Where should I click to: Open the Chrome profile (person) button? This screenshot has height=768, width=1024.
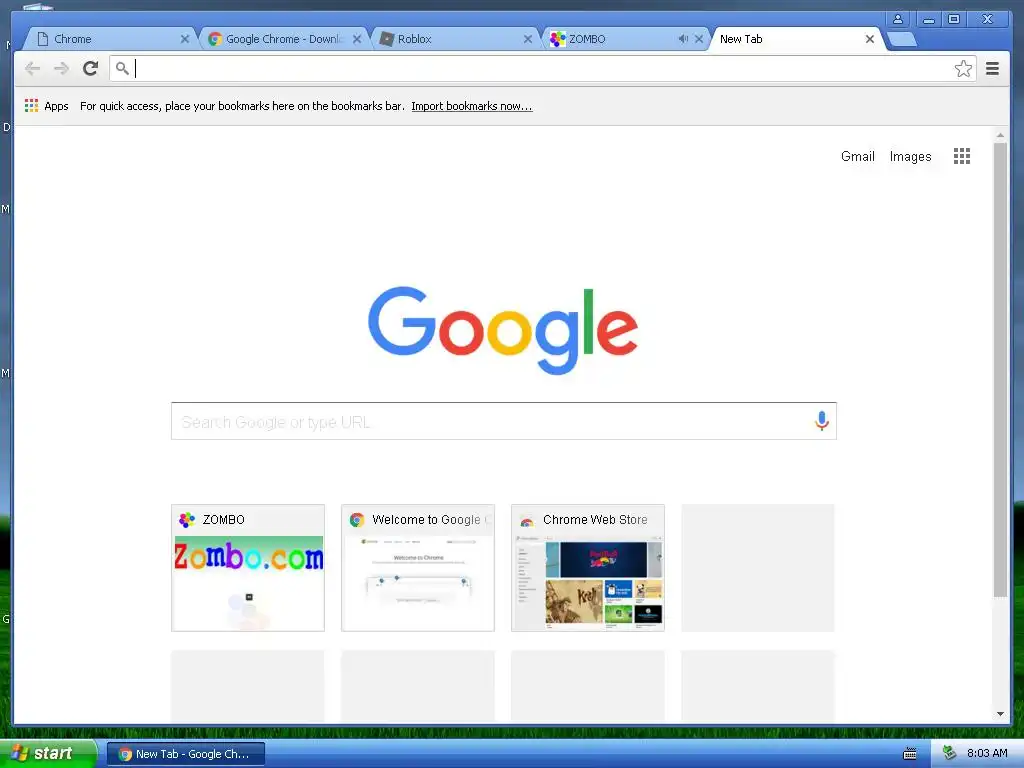898,19
